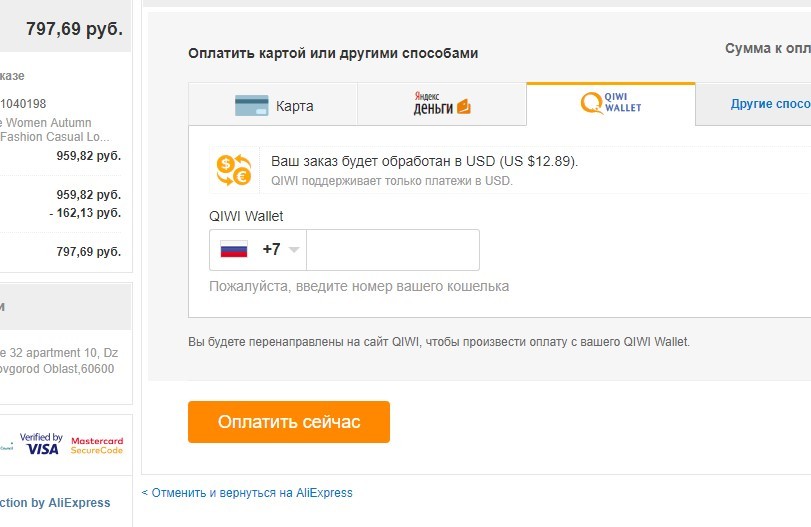The width and height of the screenshot is (811, 527).
Task: Click the +7 country code text
Action: click(272, 249)
